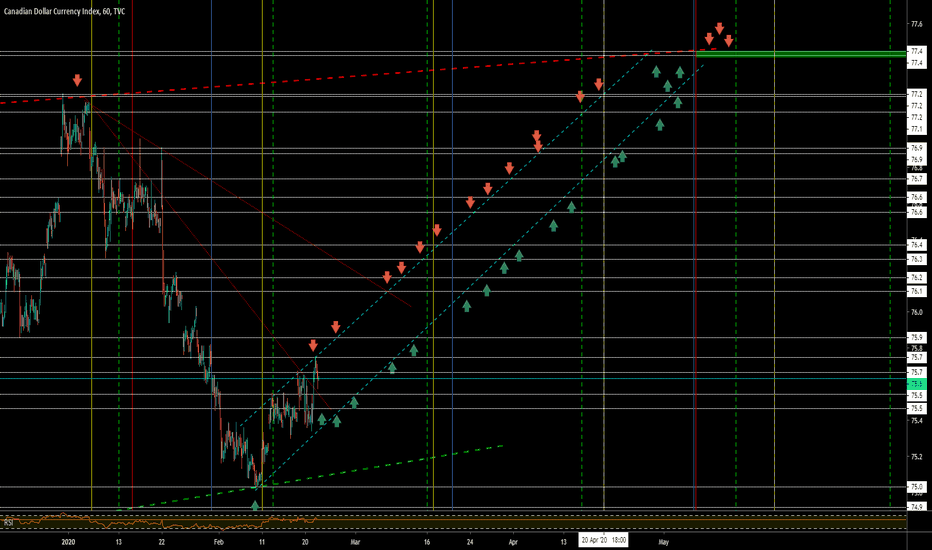Click the 77.6 price axis label
Viewport: 932px width, 550px height.
[x=917, y=24]
